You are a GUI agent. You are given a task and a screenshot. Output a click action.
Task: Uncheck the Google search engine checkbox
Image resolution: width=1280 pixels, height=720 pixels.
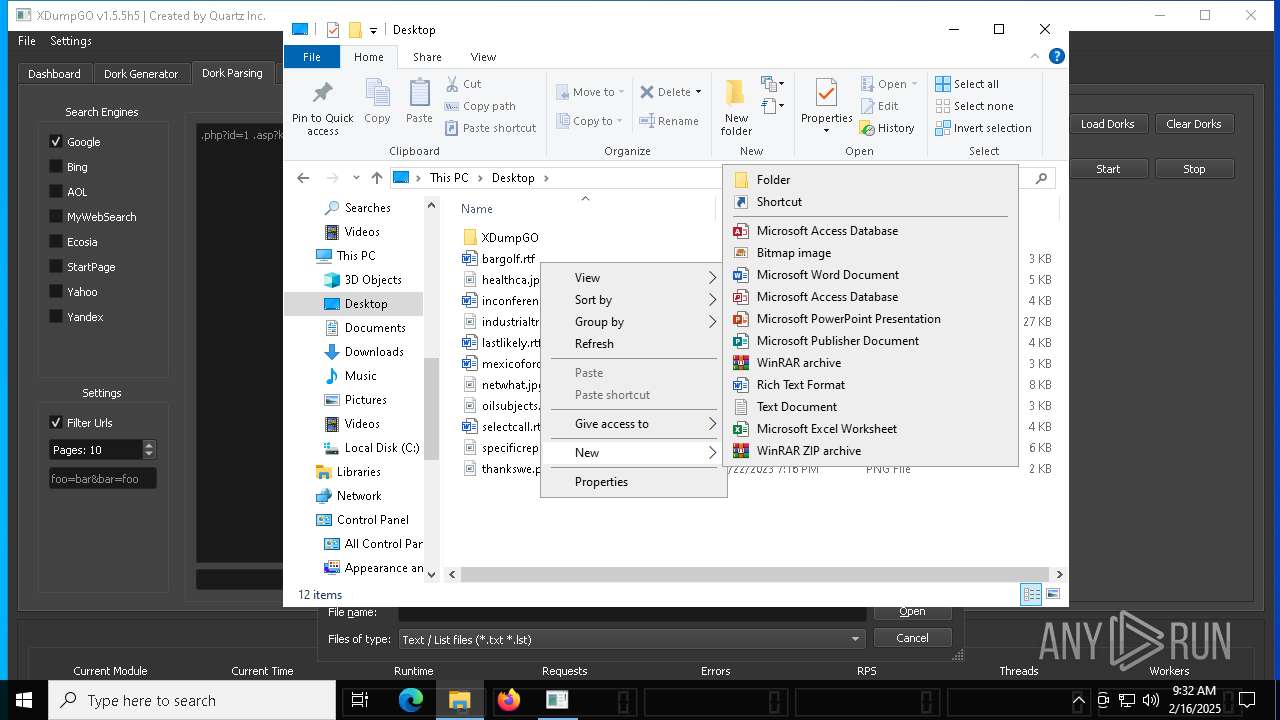tap(56, 142)
